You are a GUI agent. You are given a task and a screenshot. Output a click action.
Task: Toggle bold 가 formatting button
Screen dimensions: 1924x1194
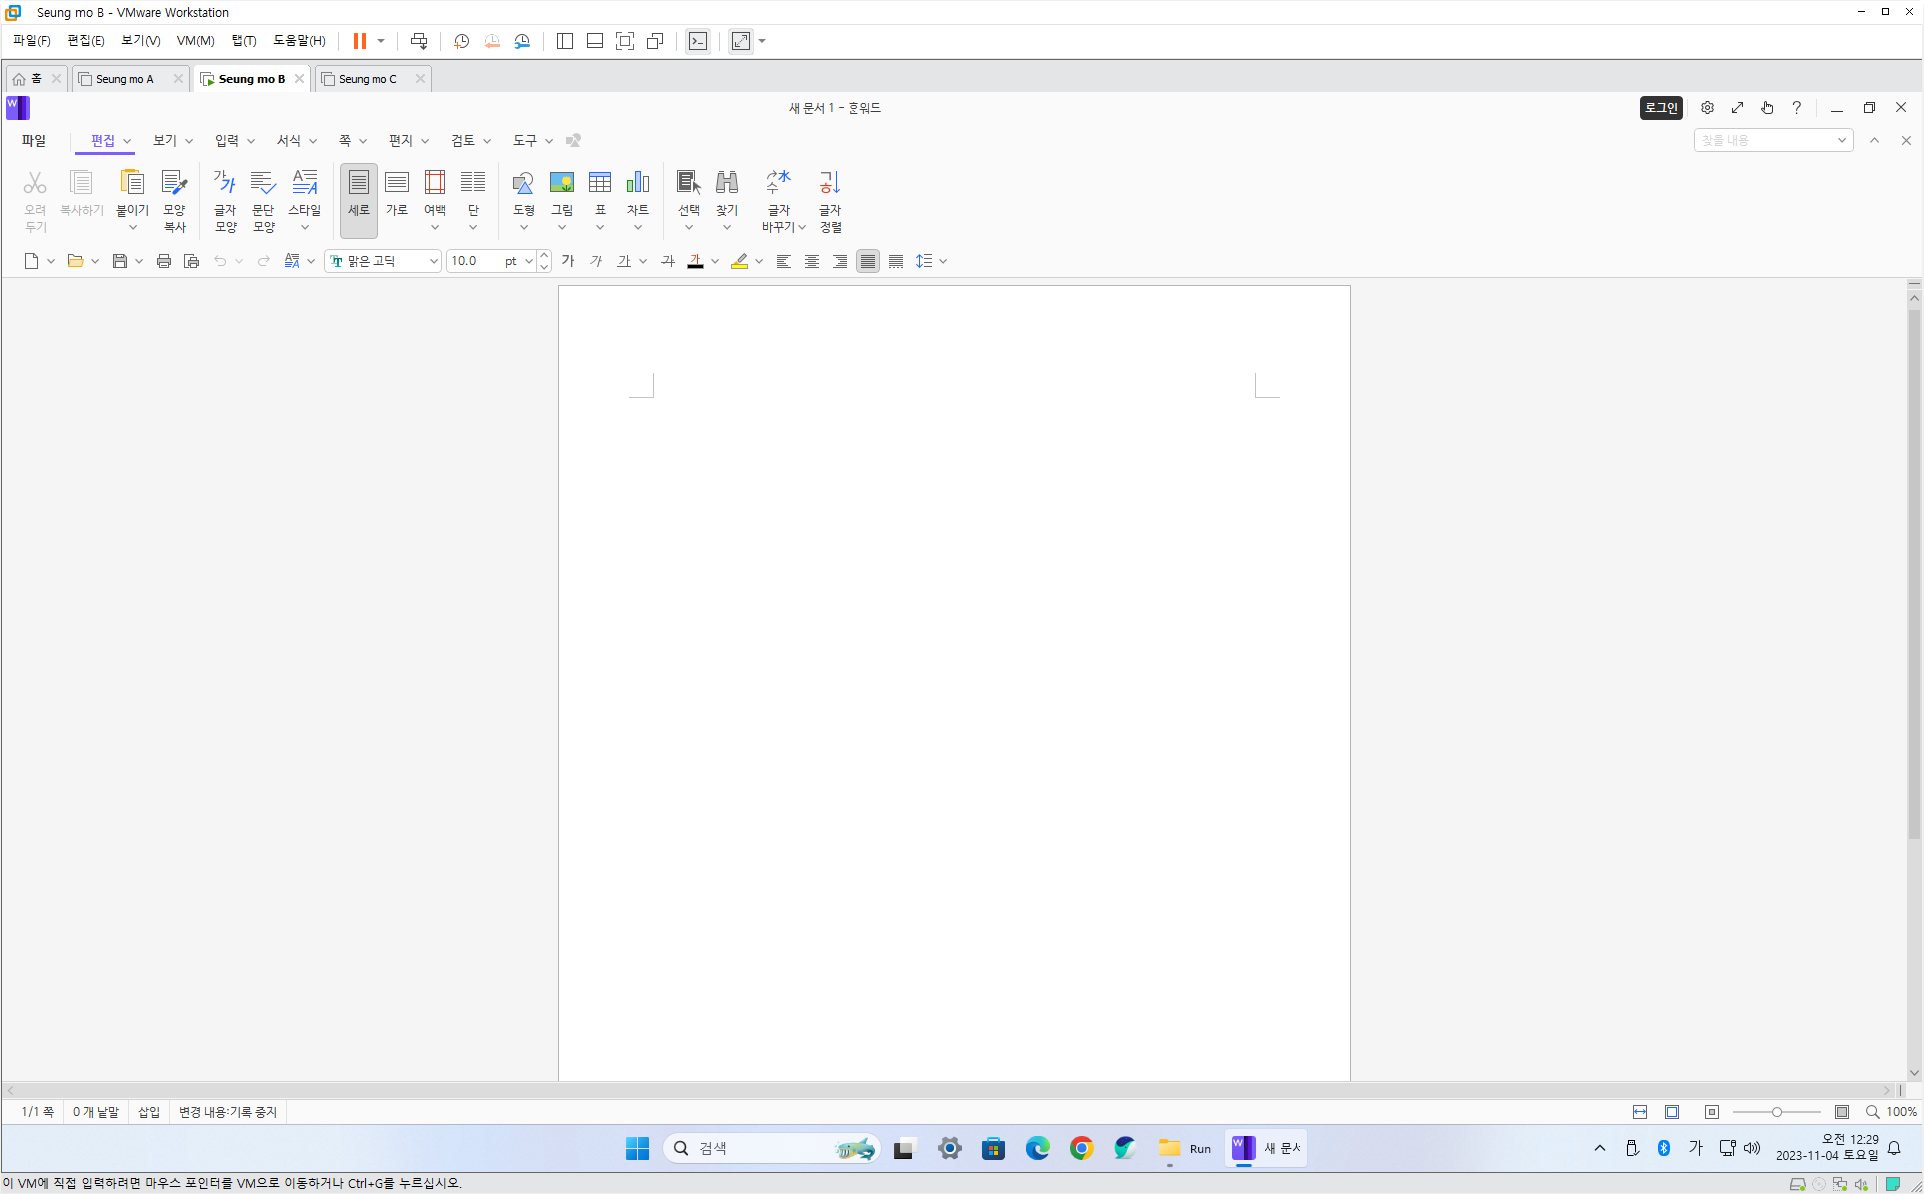pyautogui.click(x=568, y=261)
